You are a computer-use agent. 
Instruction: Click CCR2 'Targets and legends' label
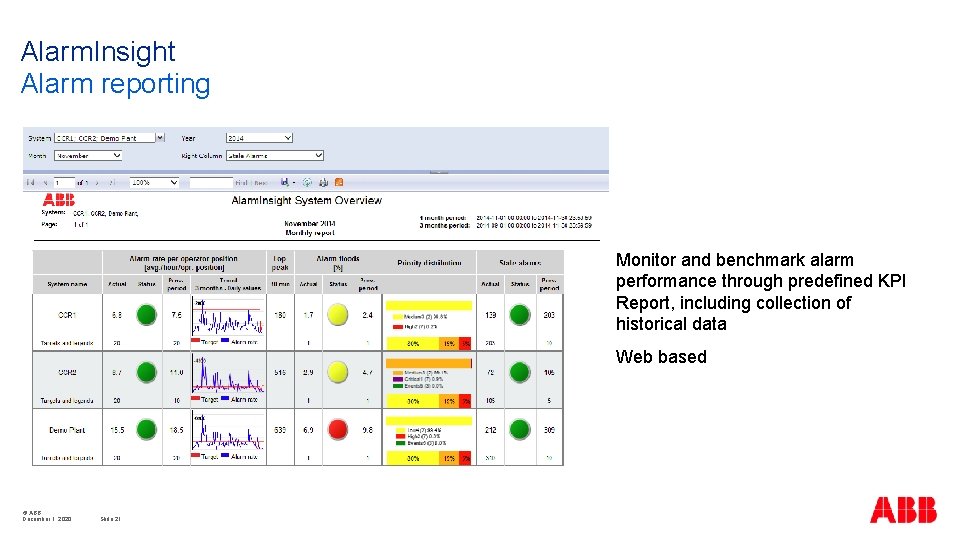67,400
